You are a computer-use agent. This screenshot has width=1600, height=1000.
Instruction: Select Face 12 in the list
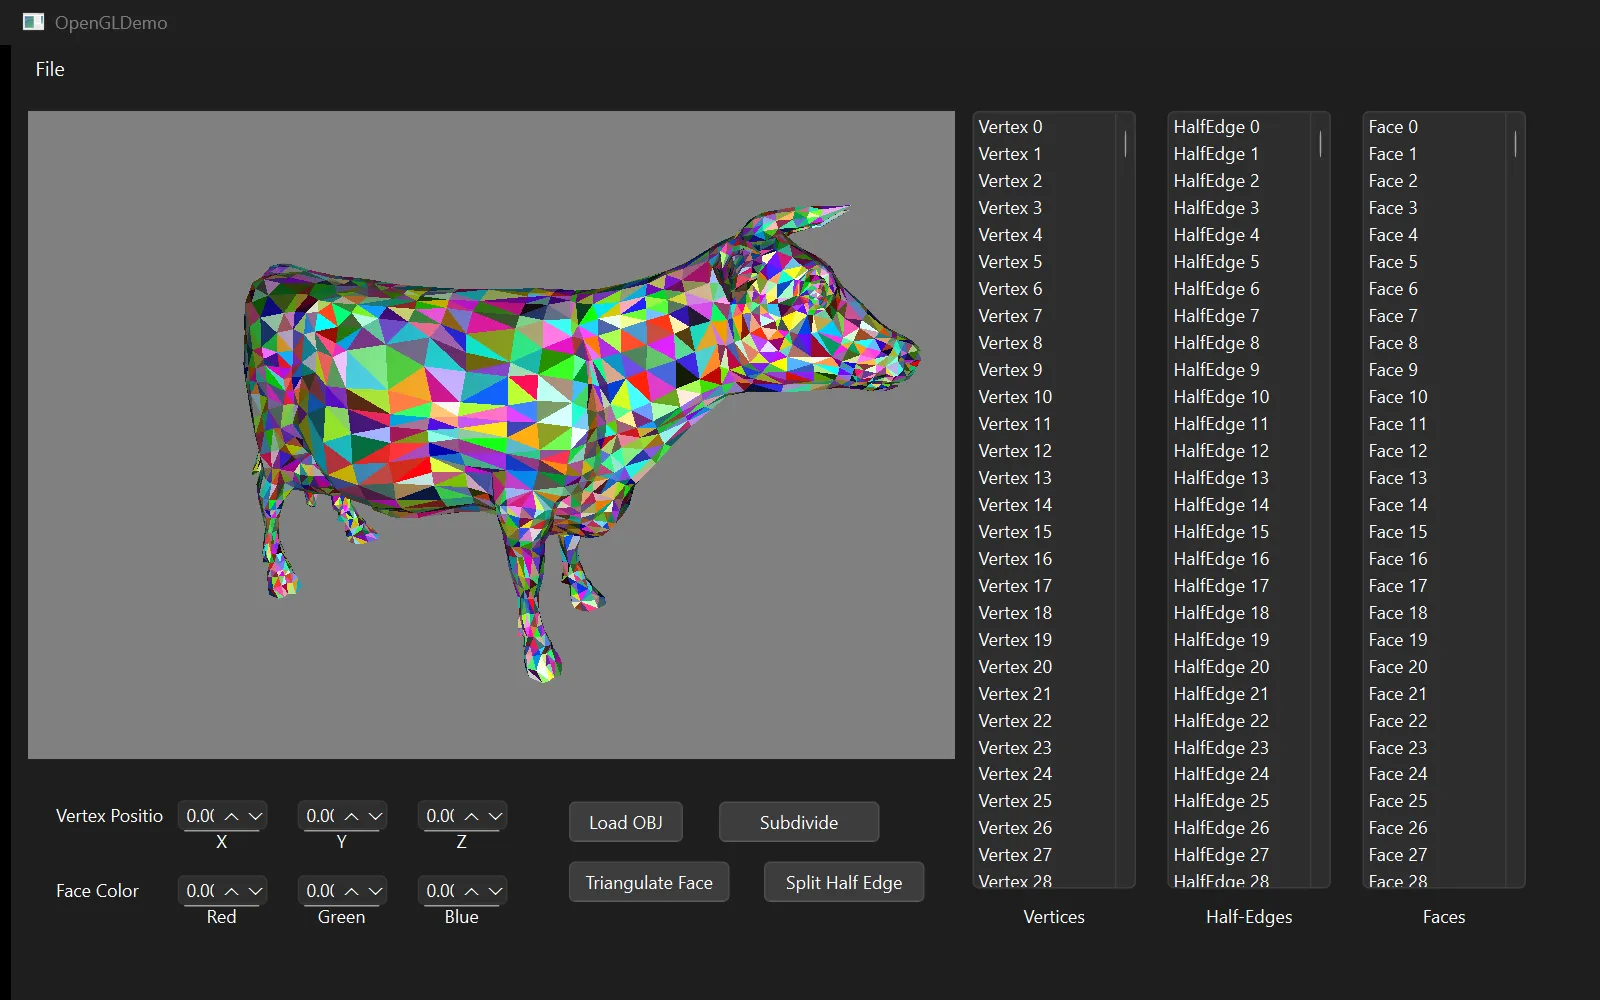coord(1435,451)
